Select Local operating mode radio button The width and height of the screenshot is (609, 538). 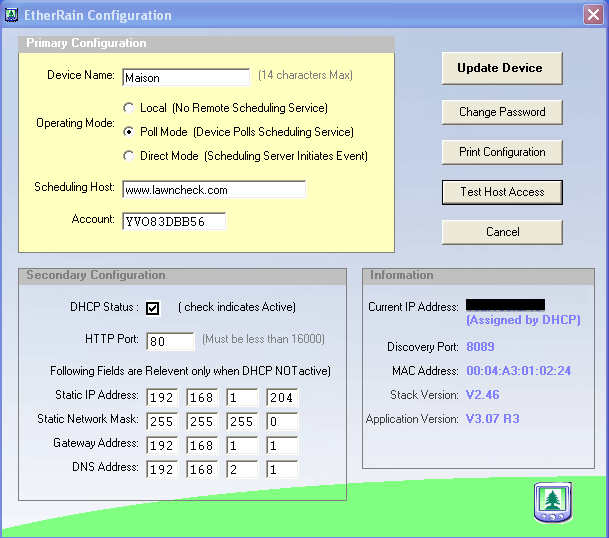tap(129, 108)
